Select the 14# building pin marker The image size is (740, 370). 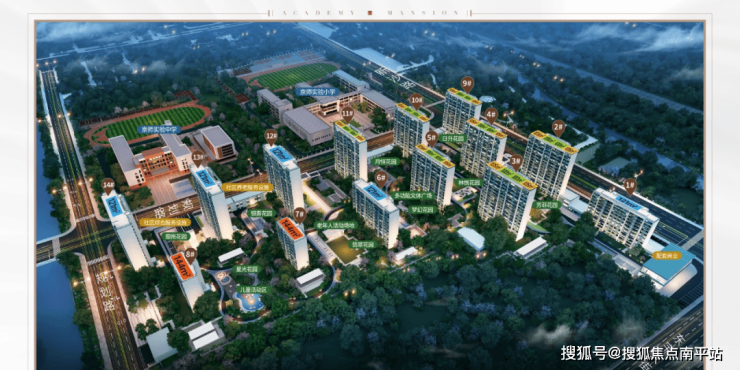pyautogui.click(x=108, y=185)
